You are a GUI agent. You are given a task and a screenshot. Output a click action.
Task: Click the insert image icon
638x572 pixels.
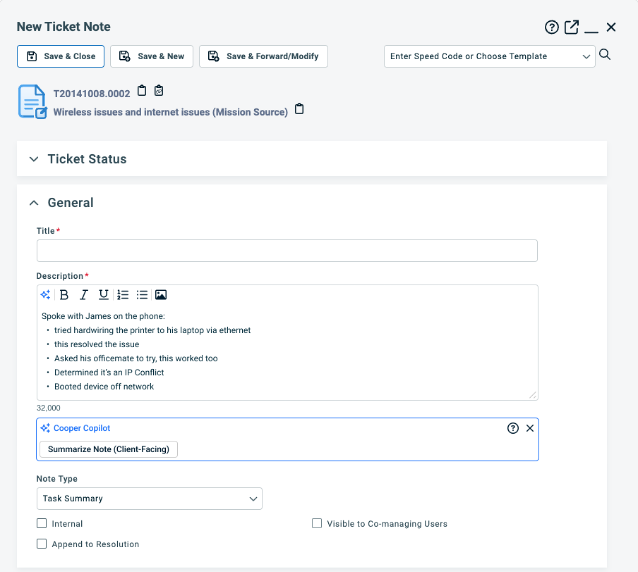click(161, 295)
